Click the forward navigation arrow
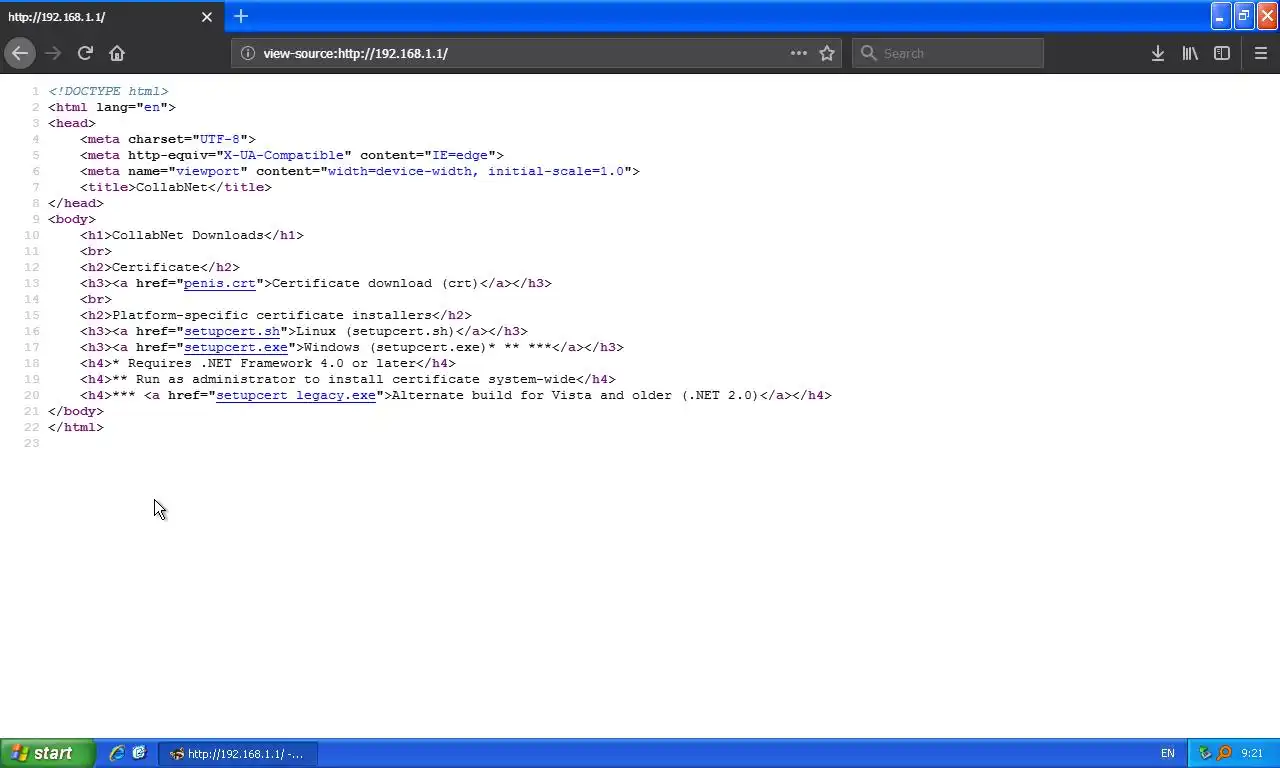The height and width of the screenshot is (768, 1280). tap(53, 53)
